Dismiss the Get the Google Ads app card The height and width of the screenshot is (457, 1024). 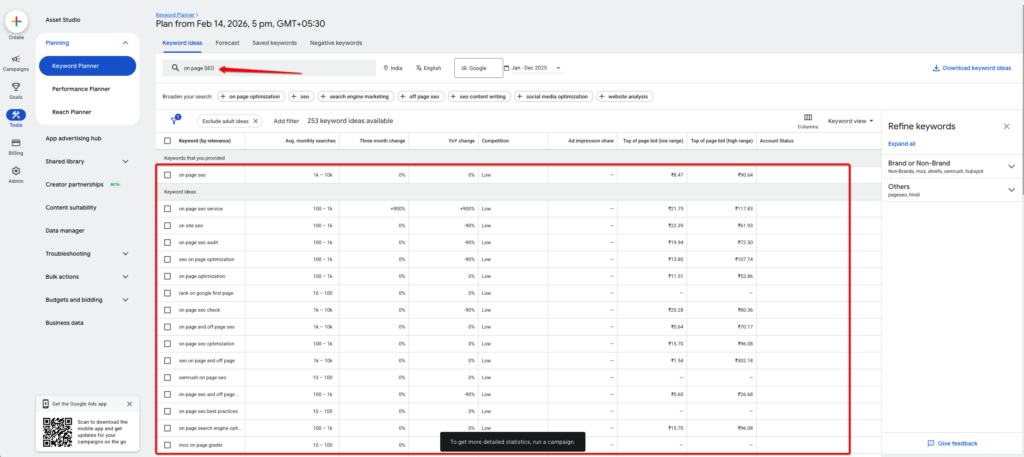[x=129, y=404]
